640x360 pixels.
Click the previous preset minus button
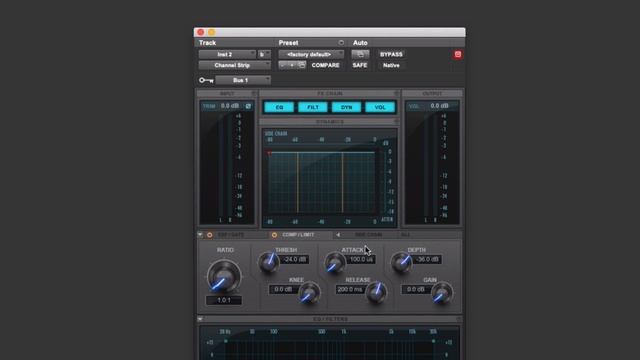pos(283,65)
